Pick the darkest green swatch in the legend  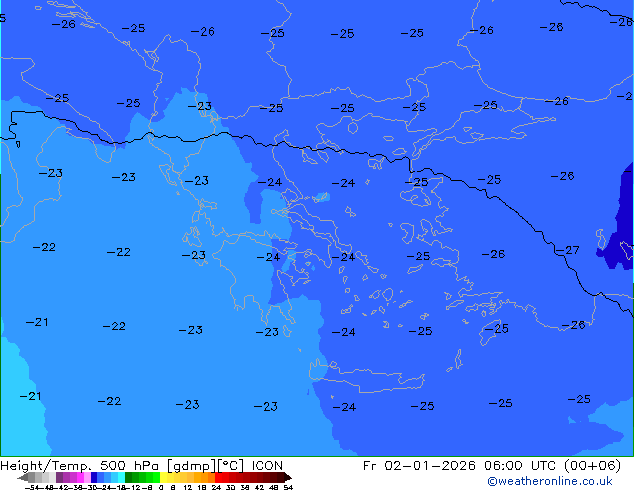[129, 477]
